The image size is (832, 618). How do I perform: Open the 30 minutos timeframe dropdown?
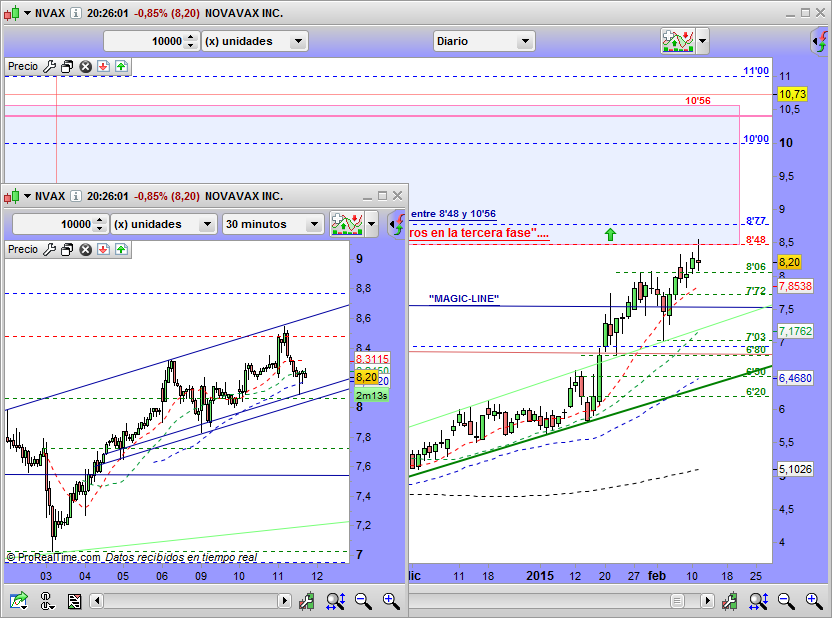(x=273, y=224)
